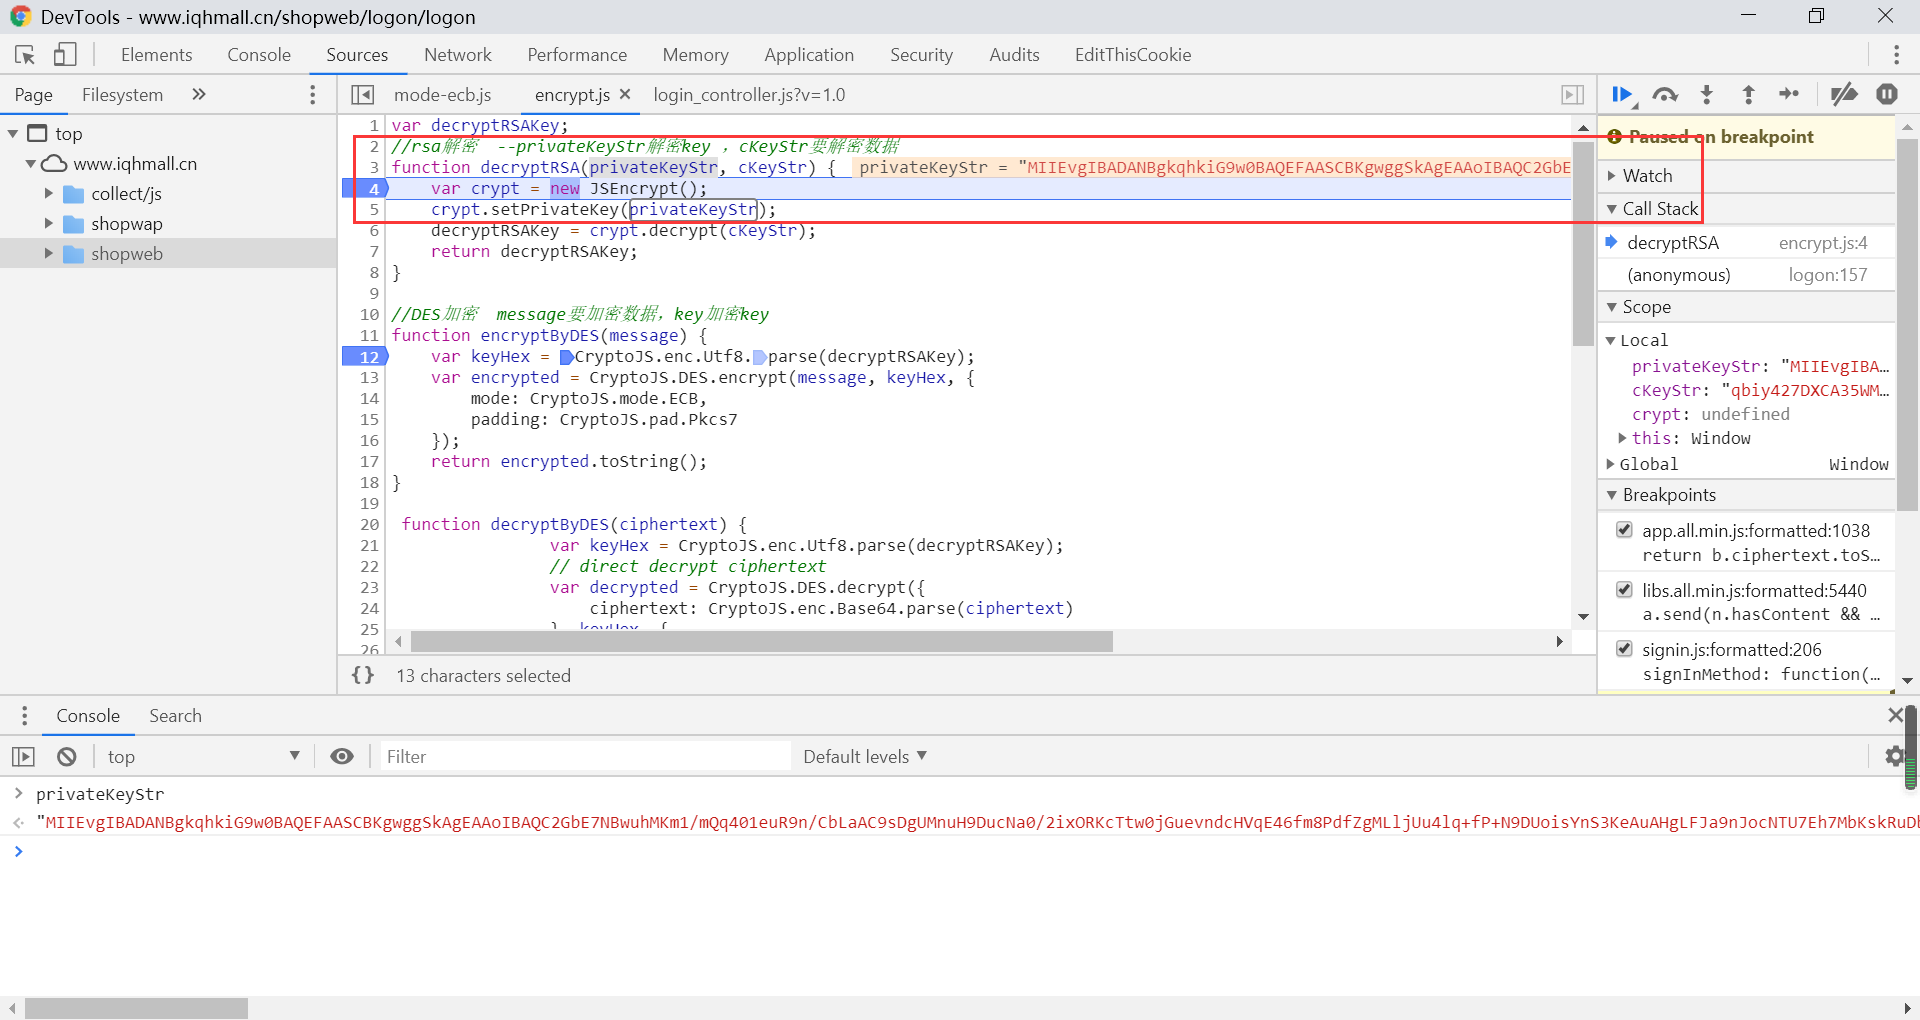Uncheck the app.all.min.js:formatted:1038 breakpoint

tap(1625, 530)
